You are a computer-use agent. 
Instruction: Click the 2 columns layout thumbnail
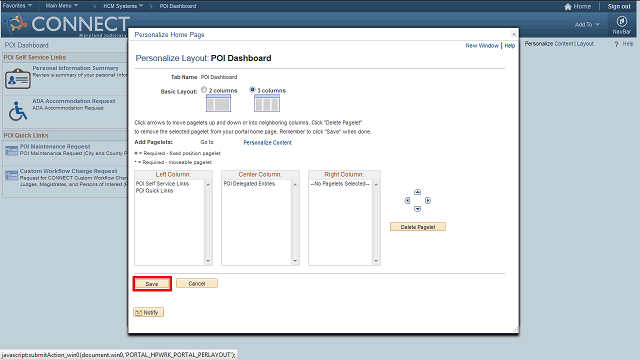coord(218,103)
